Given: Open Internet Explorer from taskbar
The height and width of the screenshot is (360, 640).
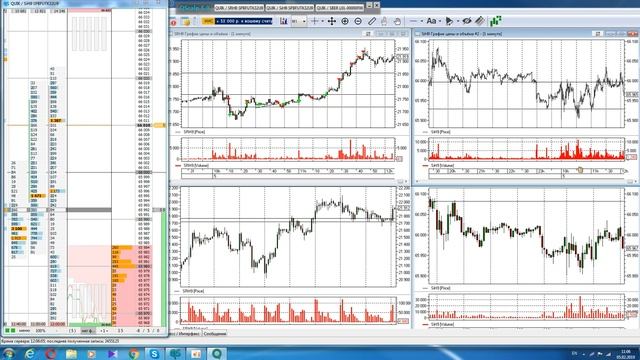Looking at the screenshot, I should coord(30,354).
